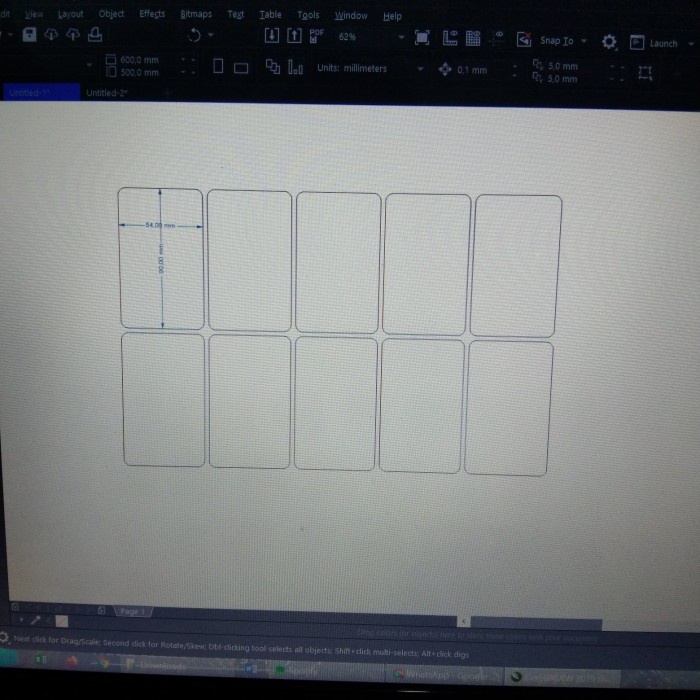Open the Bitmaps menu
Image resolution: width=700 pixels, height=700 pixels.
pos(195,15)
